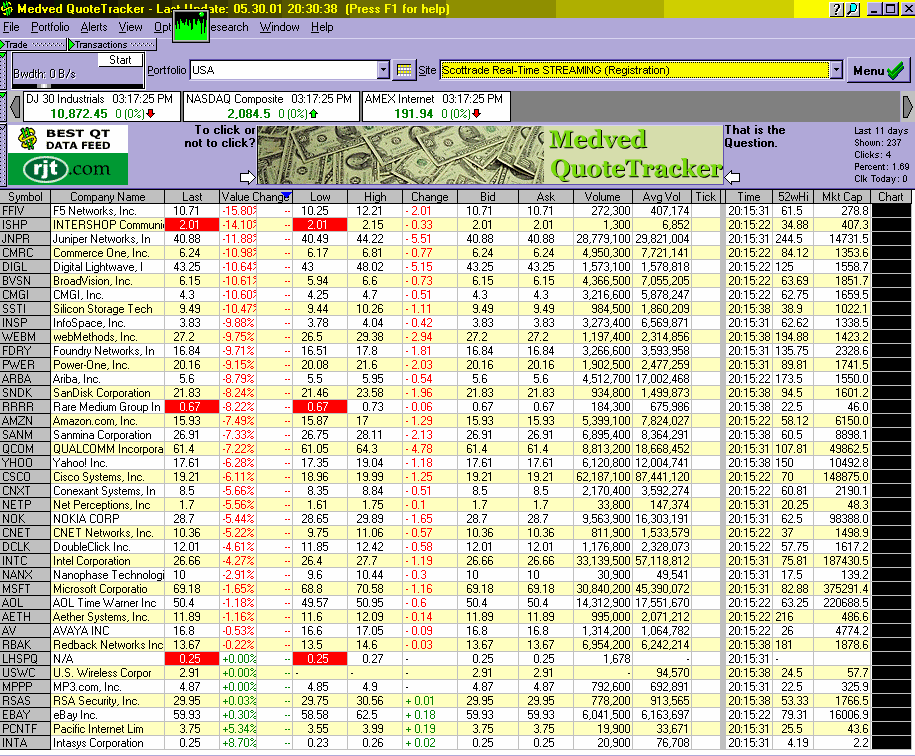The image size is (915, 756).
Task: Click the help question mark icon in title bar
Action: pyautogui.click(x=837, y=9)
